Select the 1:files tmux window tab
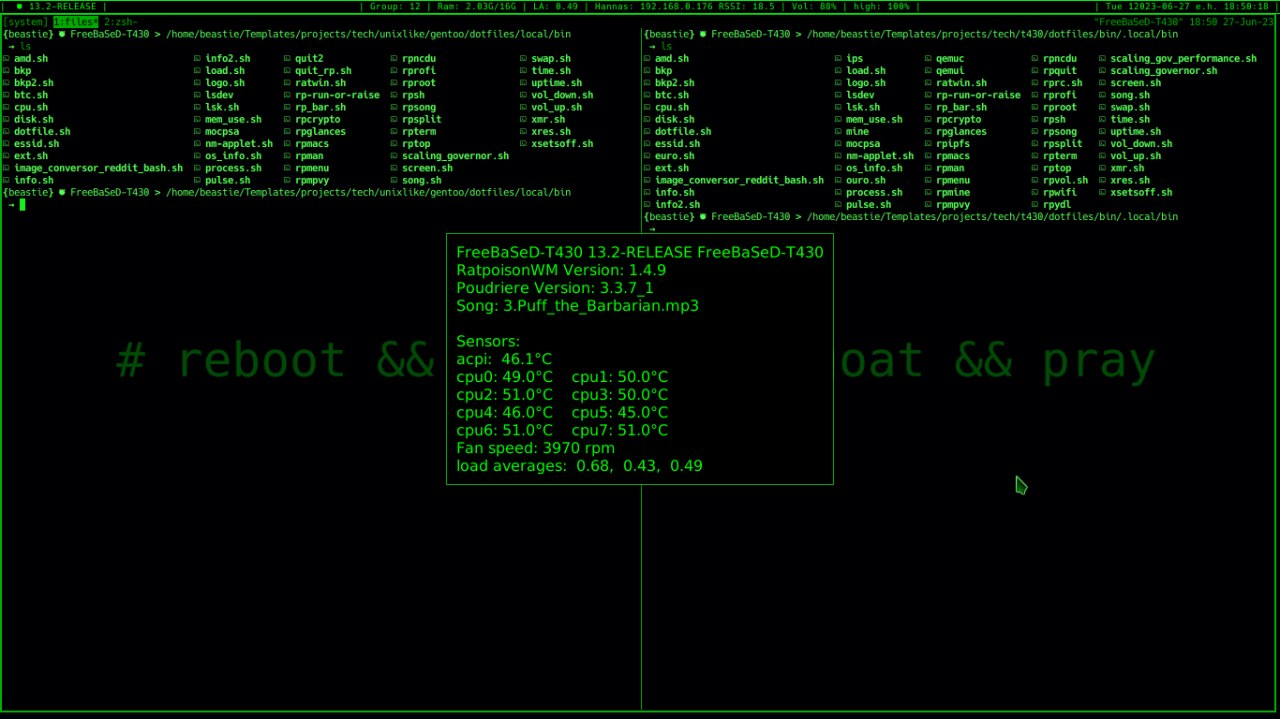This screenshot has height=719, width=1280. pos(75,22)
